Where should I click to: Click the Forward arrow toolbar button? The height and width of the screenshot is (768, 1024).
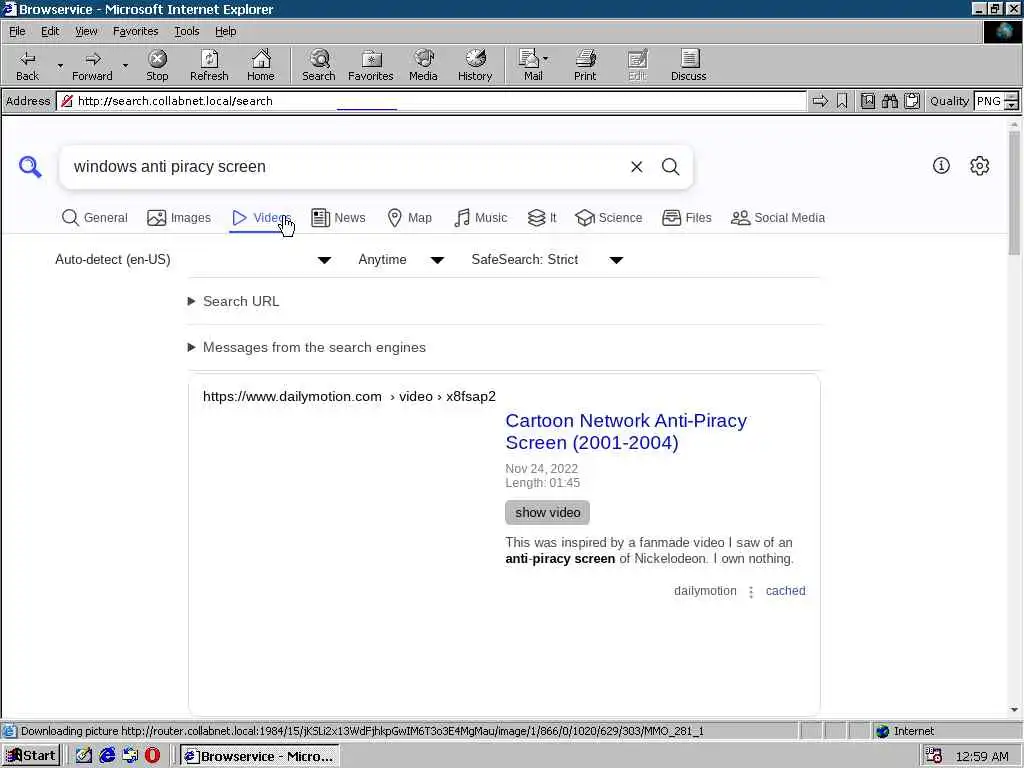[x=92, y=65]
